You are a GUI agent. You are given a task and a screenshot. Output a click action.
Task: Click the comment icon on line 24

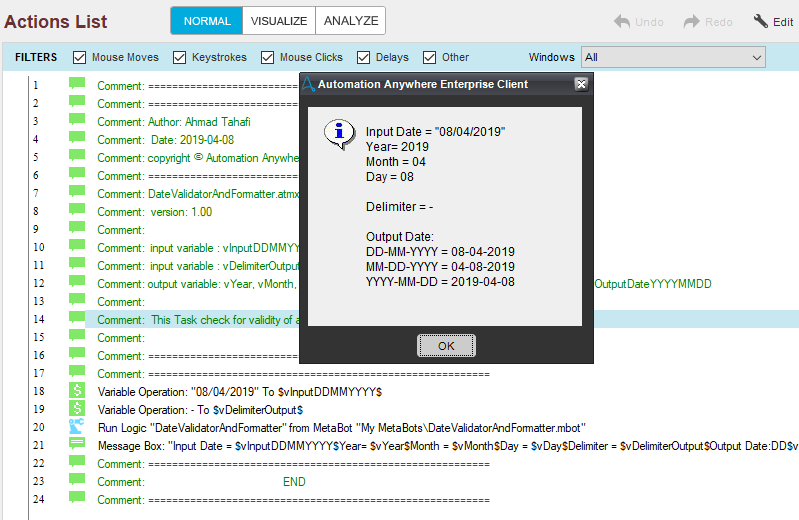coord(77,498)
